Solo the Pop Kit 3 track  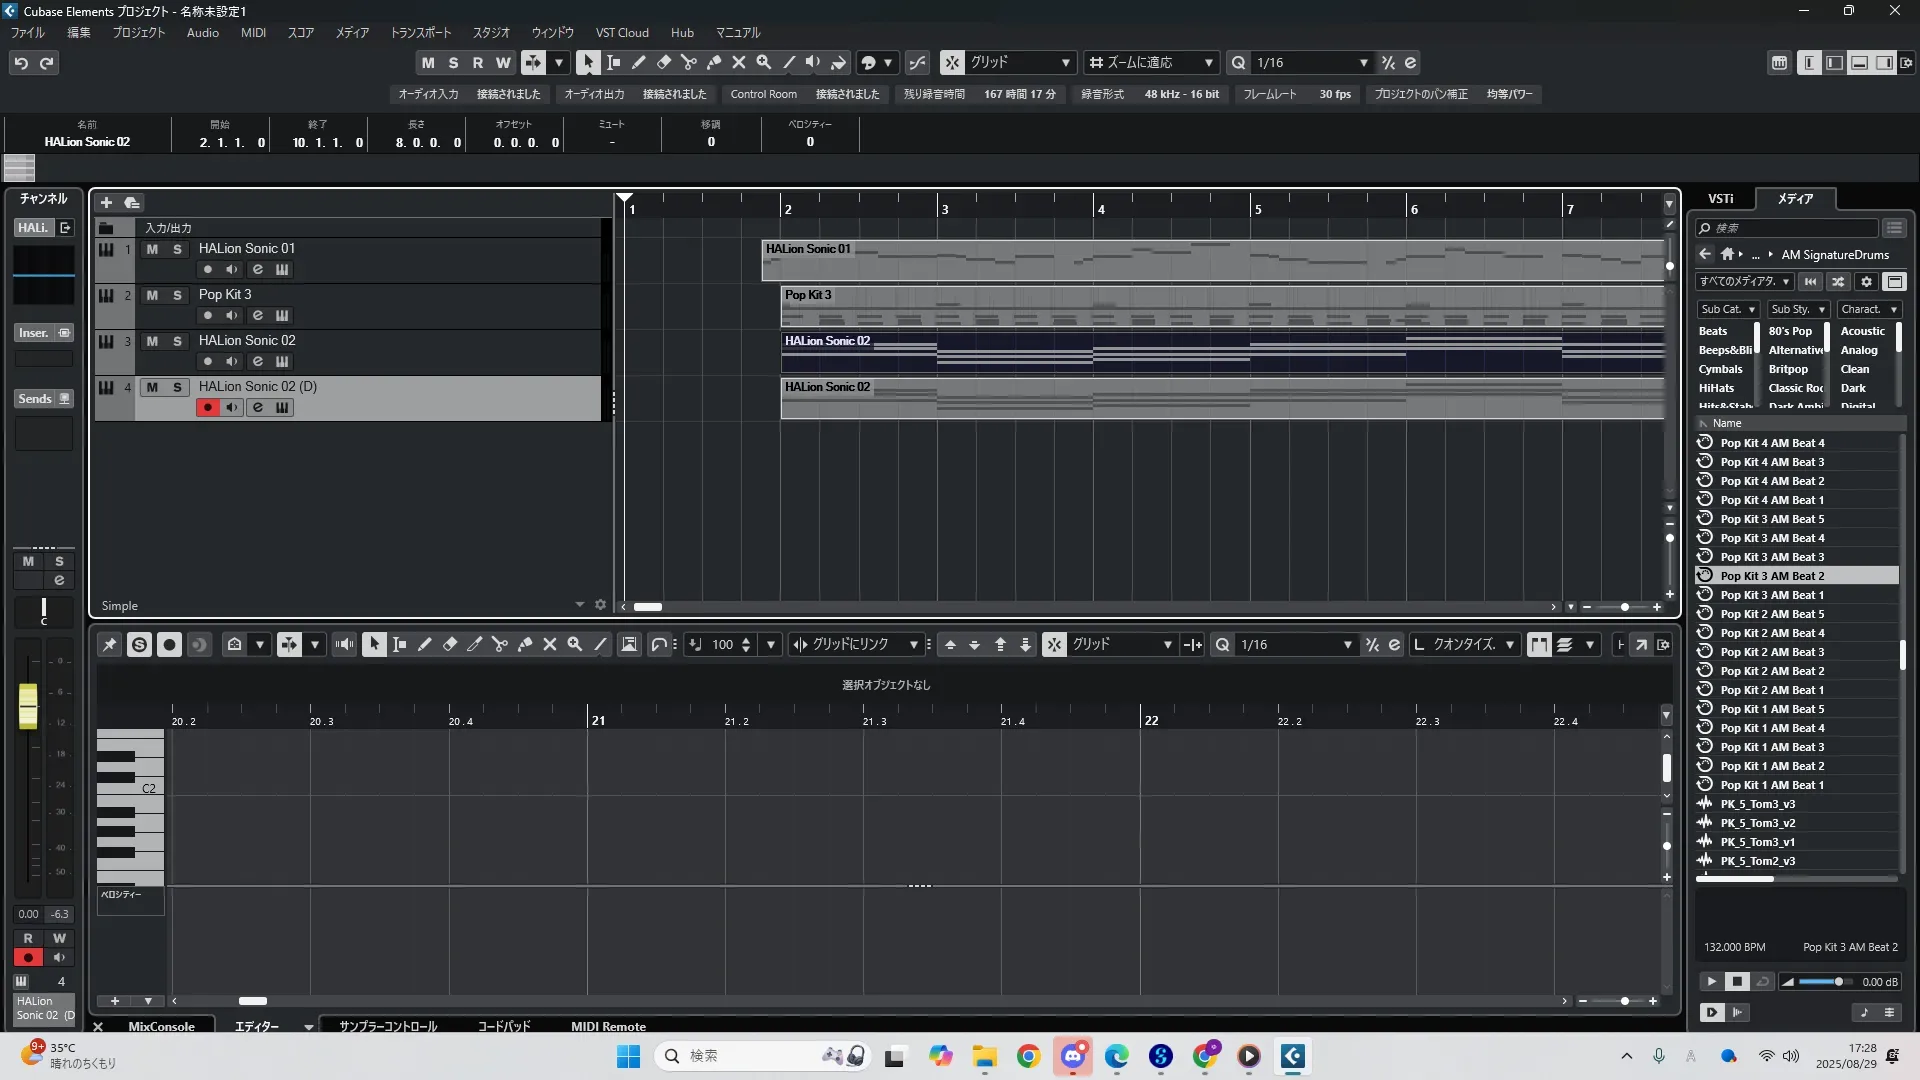pyautogui.click(x=177, y=295)
